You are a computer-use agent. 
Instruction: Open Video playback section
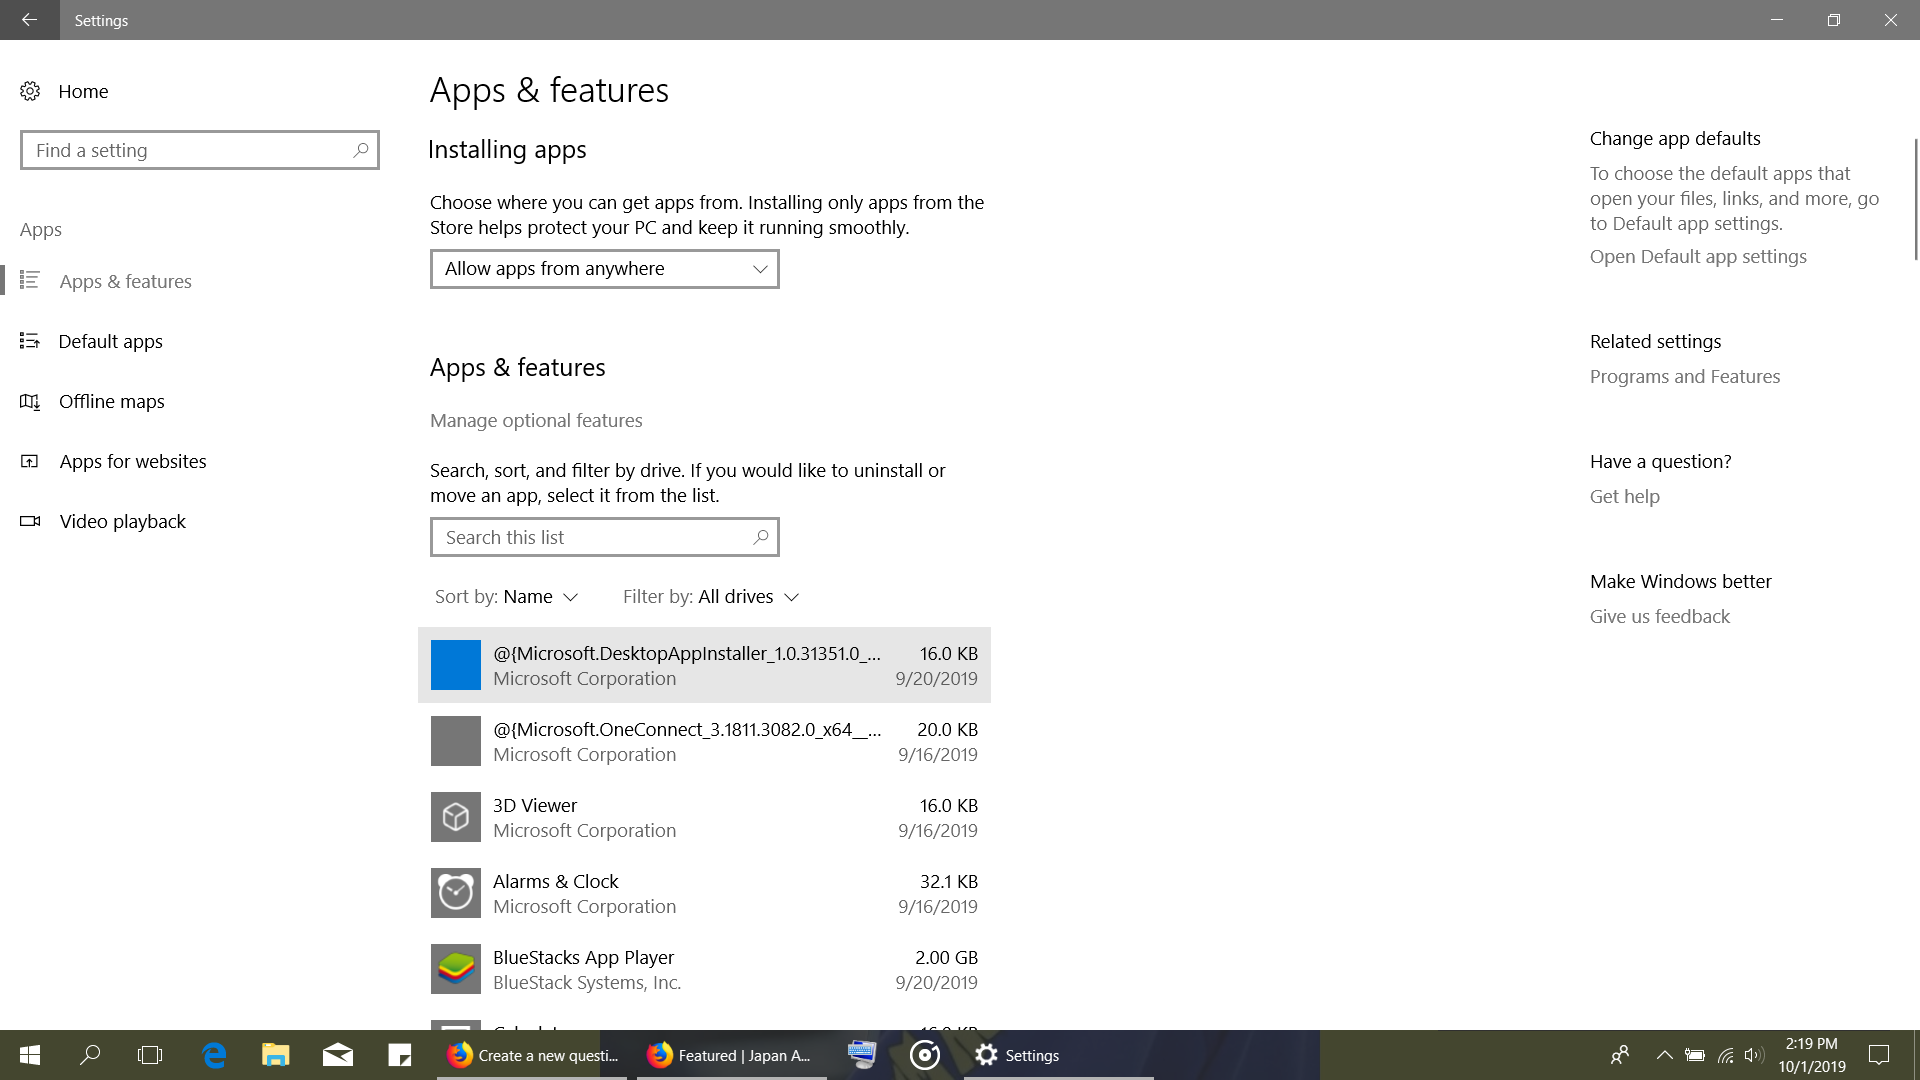[x=122, y=521]
